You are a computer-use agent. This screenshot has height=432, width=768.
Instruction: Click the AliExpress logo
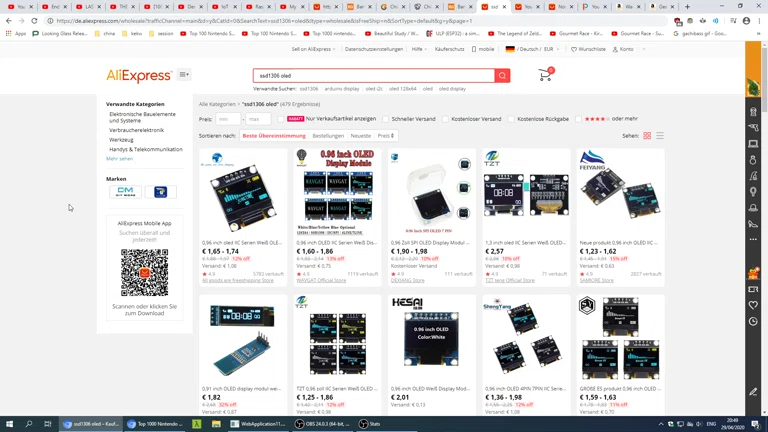tap(139, 76)
